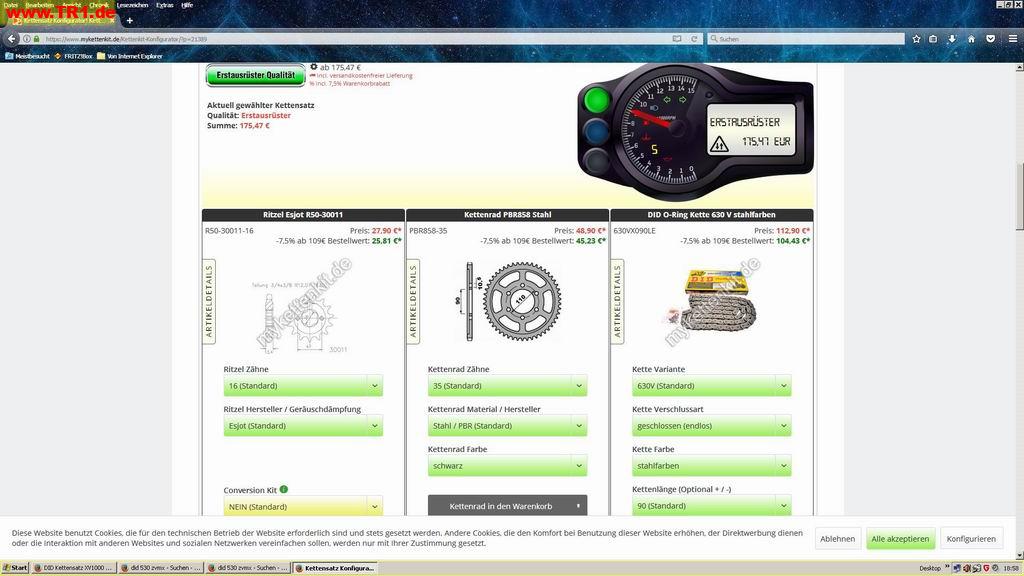Open taskbar window DID Kettensatz XV1000
Screen dimensions: 1024x576
pos(74,568)
